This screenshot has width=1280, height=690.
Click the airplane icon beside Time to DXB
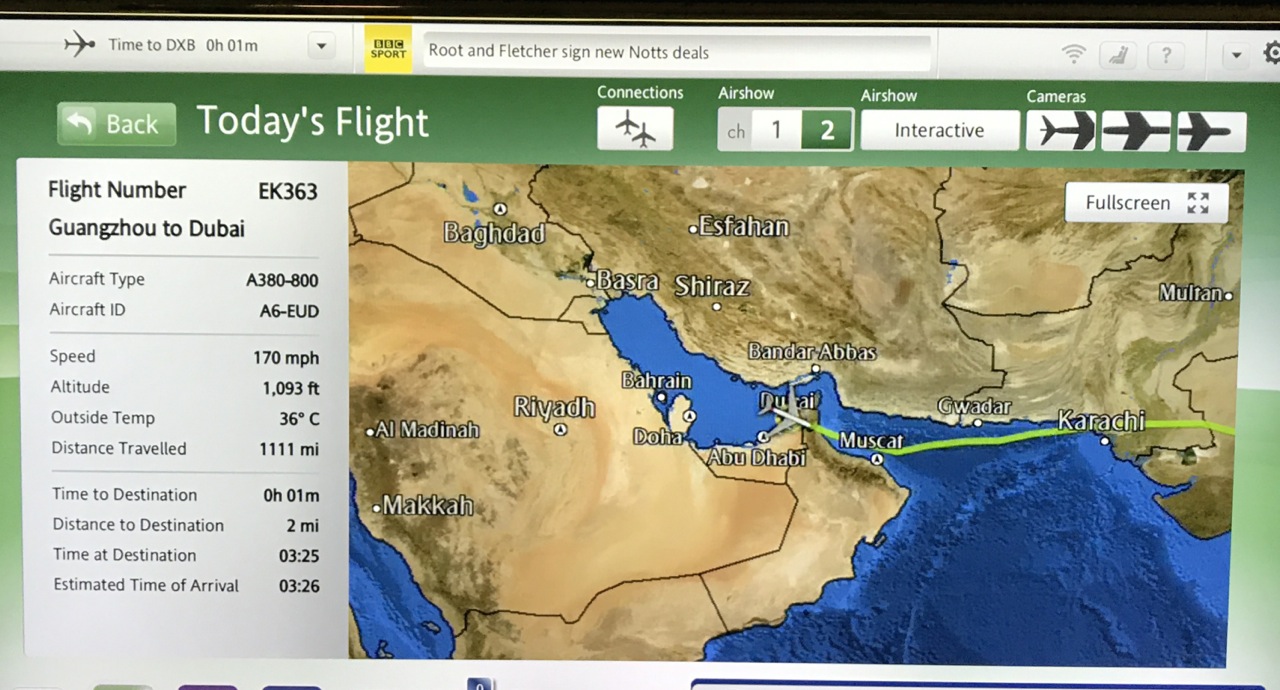point(79,45)
